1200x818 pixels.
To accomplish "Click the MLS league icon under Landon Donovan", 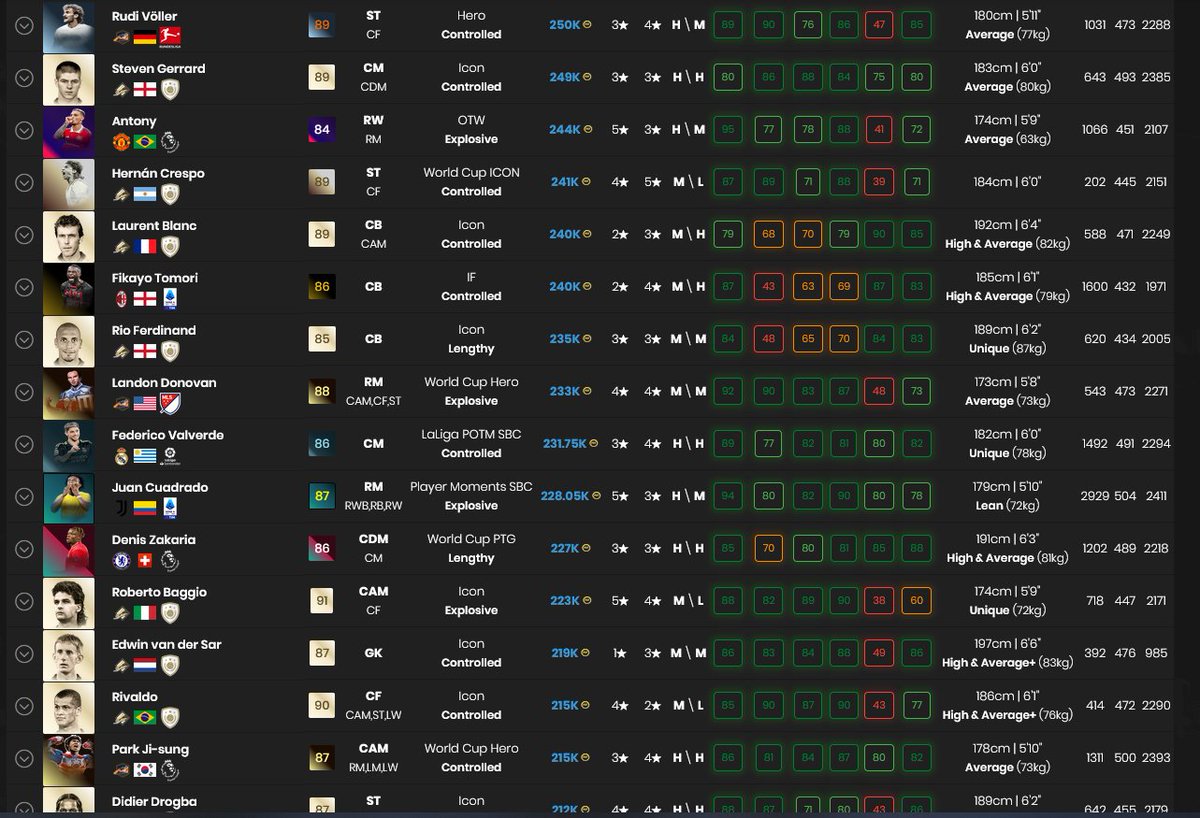I will coord(170,403).
